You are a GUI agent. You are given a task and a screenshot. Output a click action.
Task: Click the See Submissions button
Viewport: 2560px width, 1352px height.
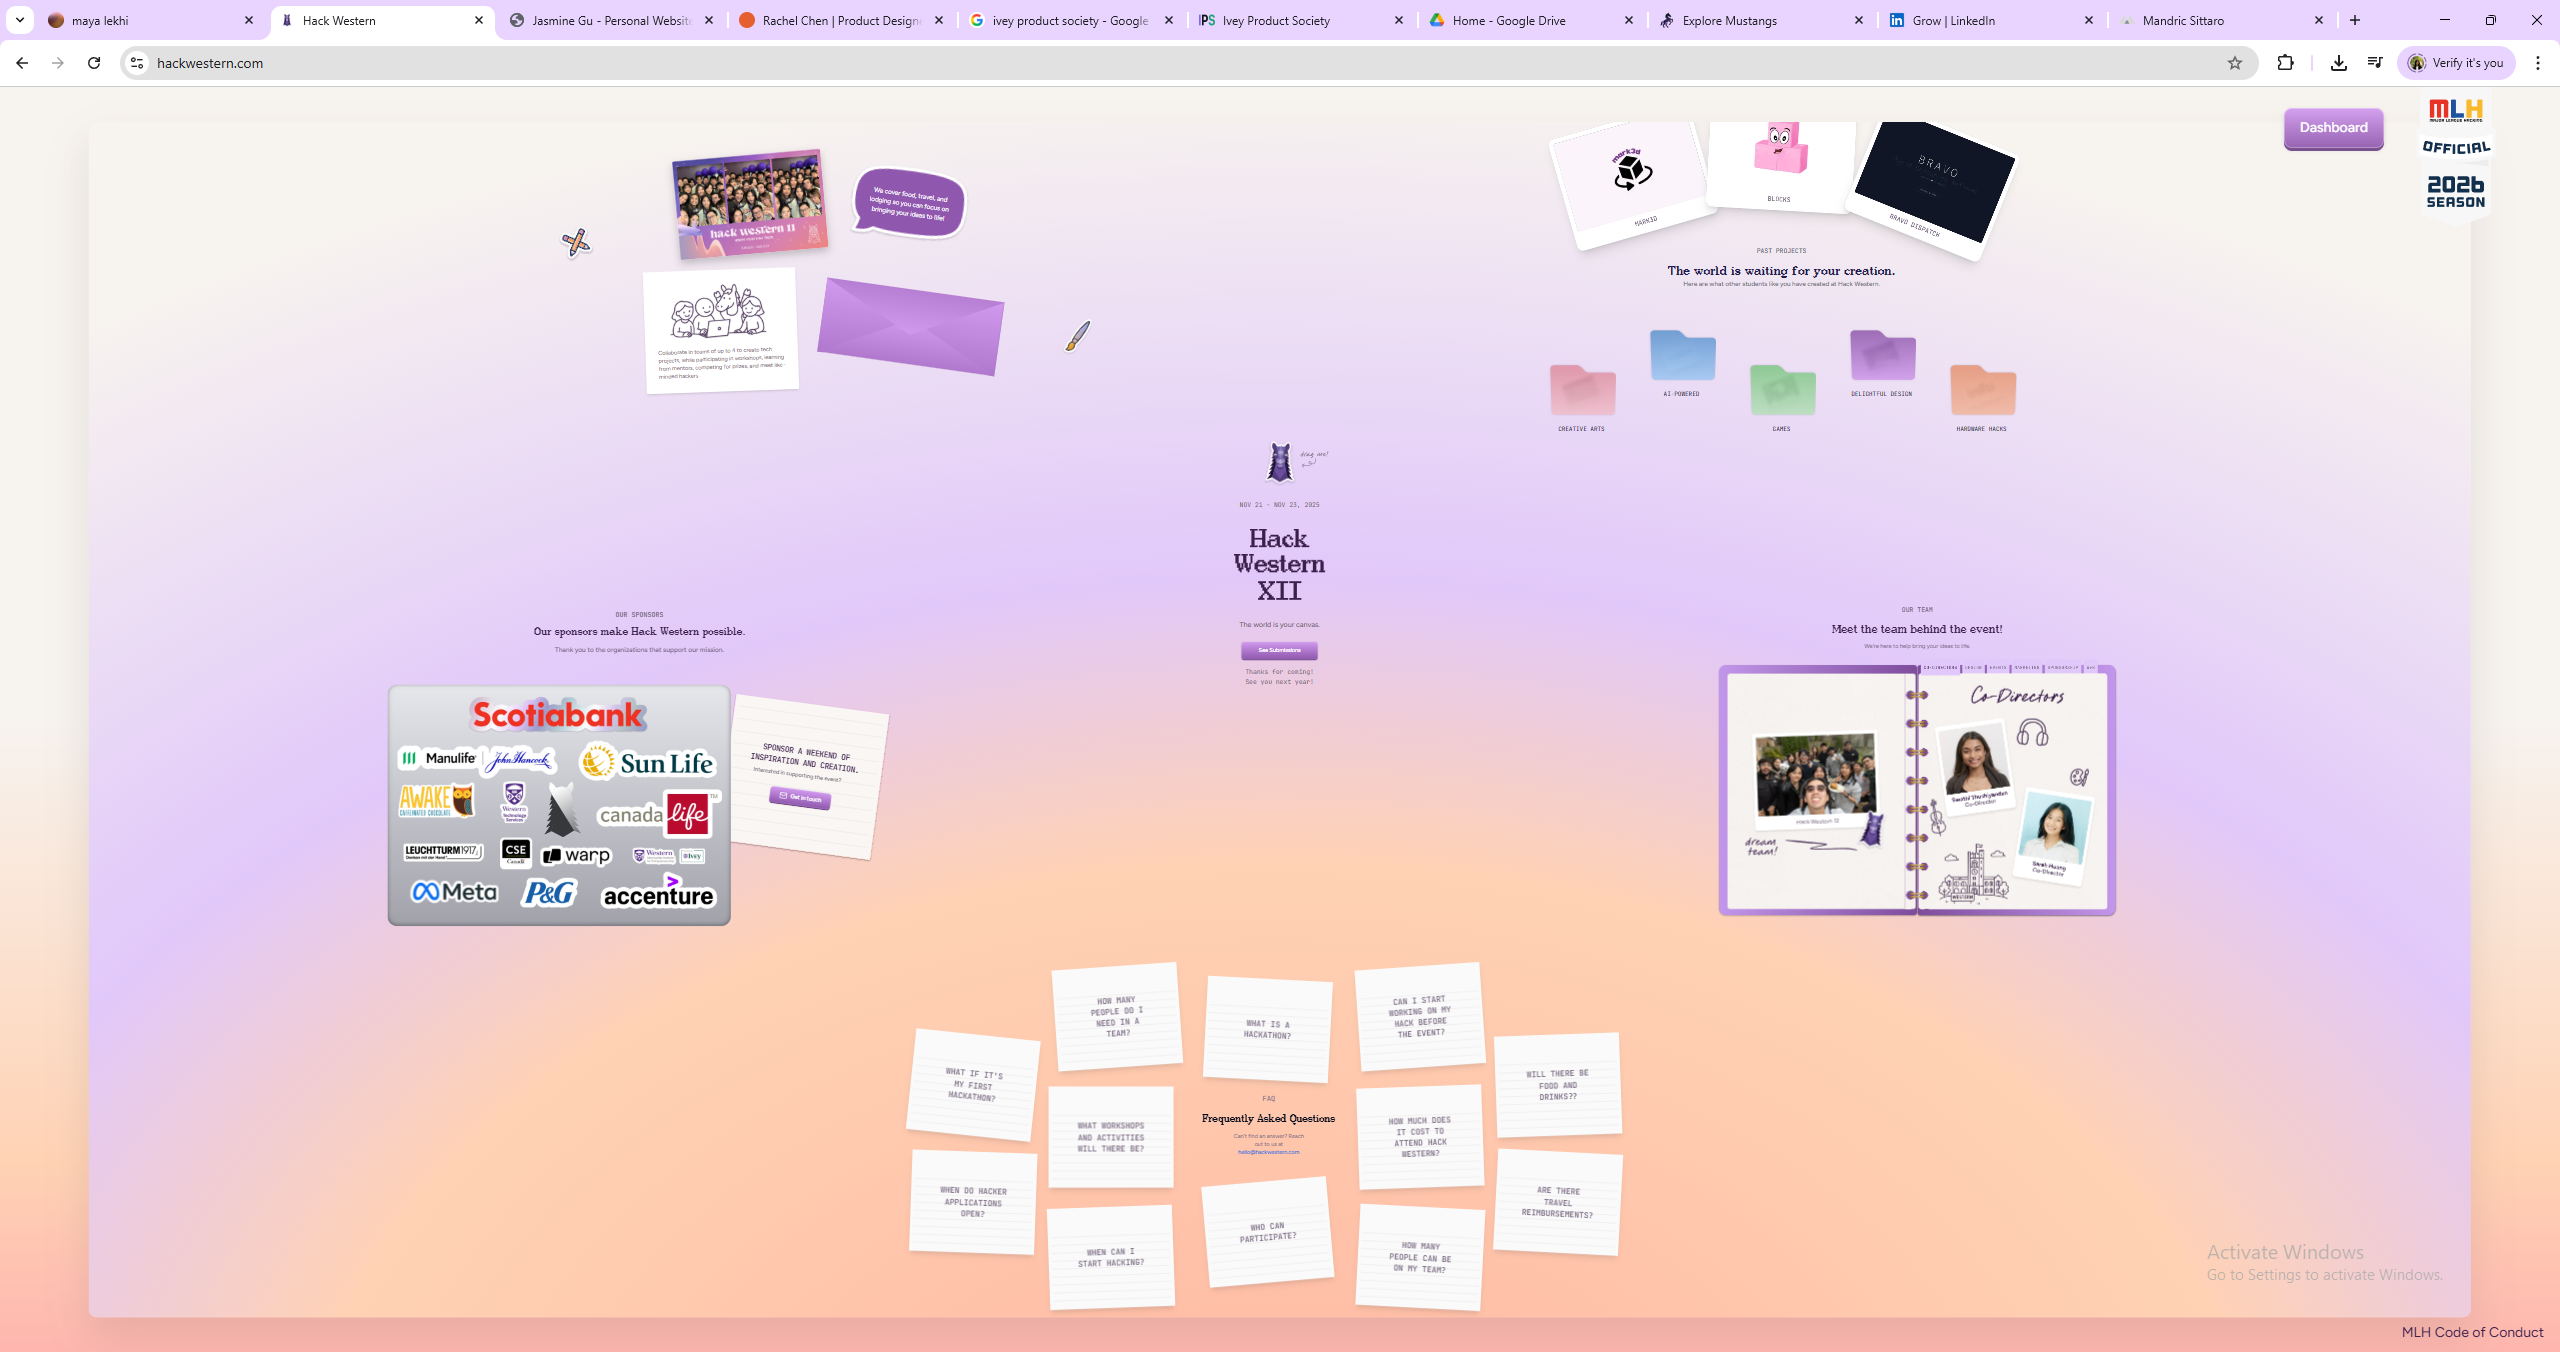pyautogui.click(x=1281, y=651)
